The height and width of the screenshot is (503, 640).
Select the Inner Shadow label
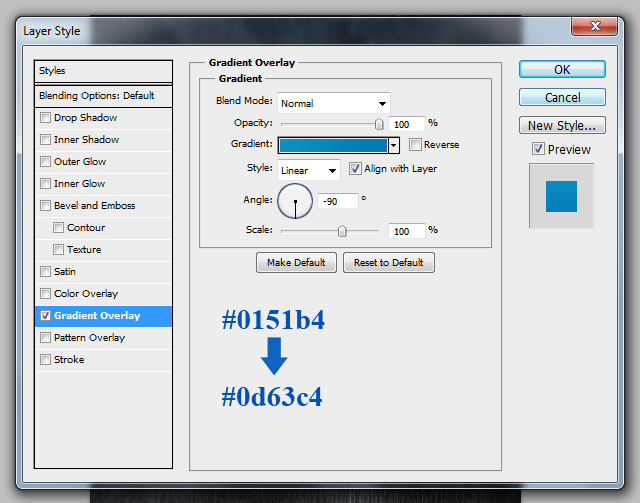click(x=87, y=140)
